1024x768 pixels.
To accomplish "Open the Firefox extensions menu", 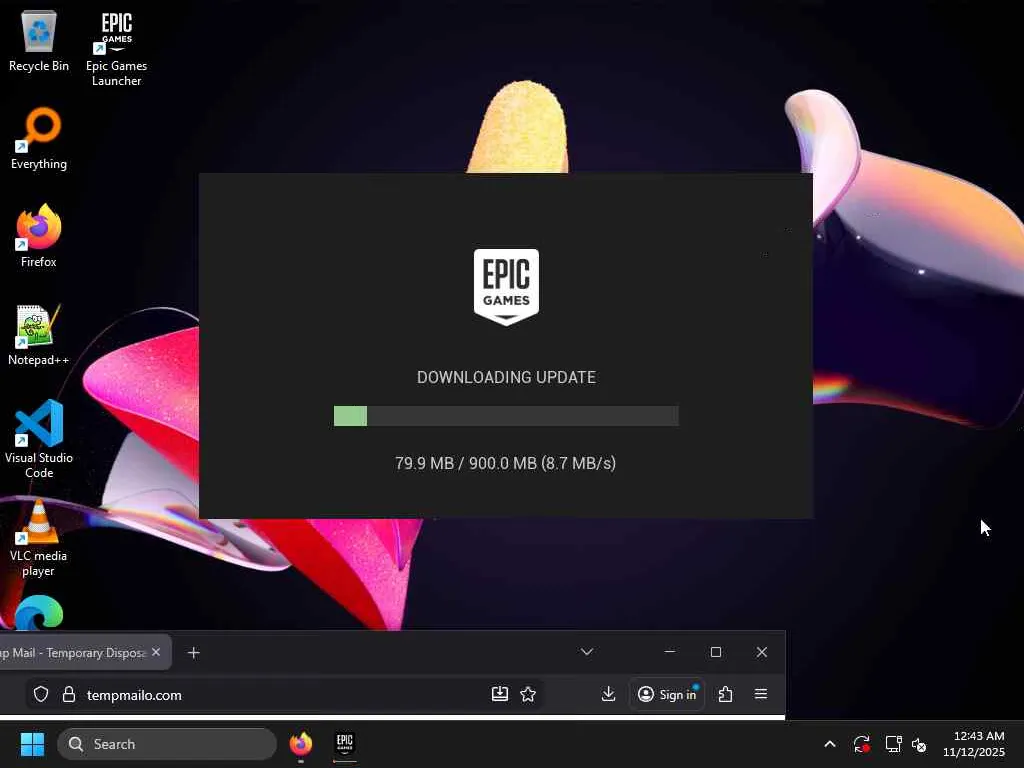I will click(x=725, y=694).
